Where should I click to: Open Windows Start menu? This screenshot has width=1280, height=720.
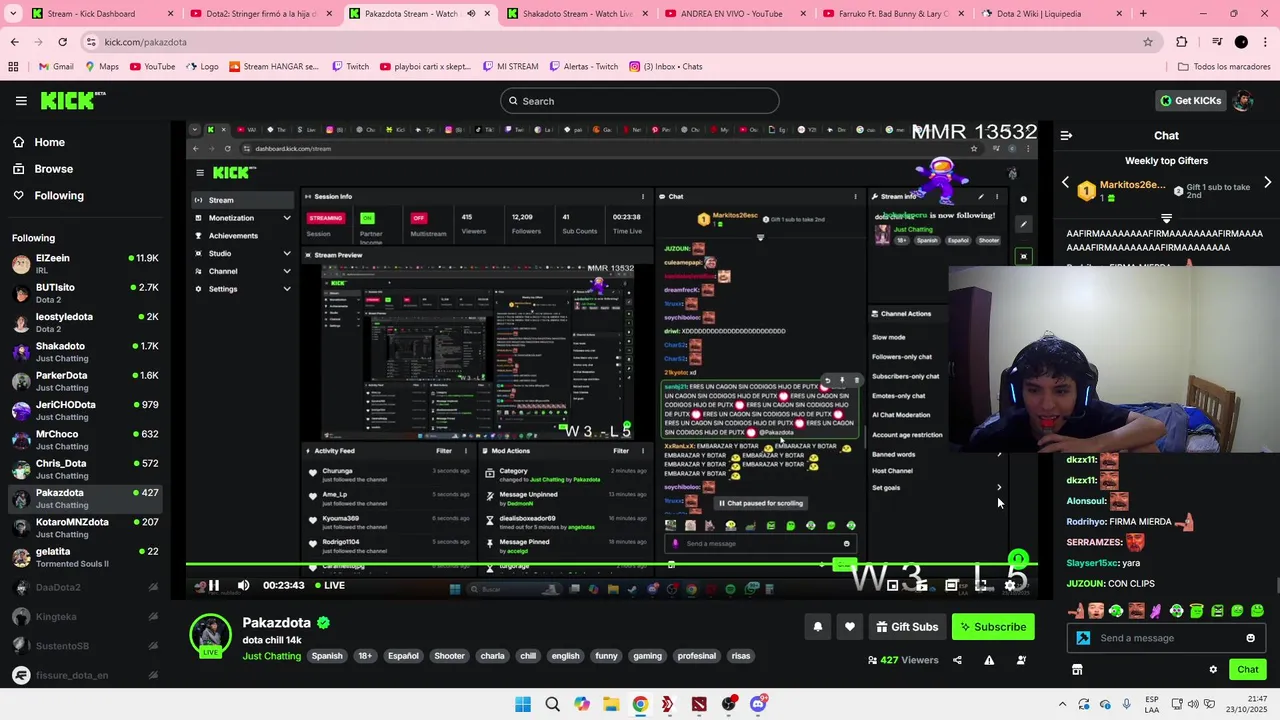(523, 704)
